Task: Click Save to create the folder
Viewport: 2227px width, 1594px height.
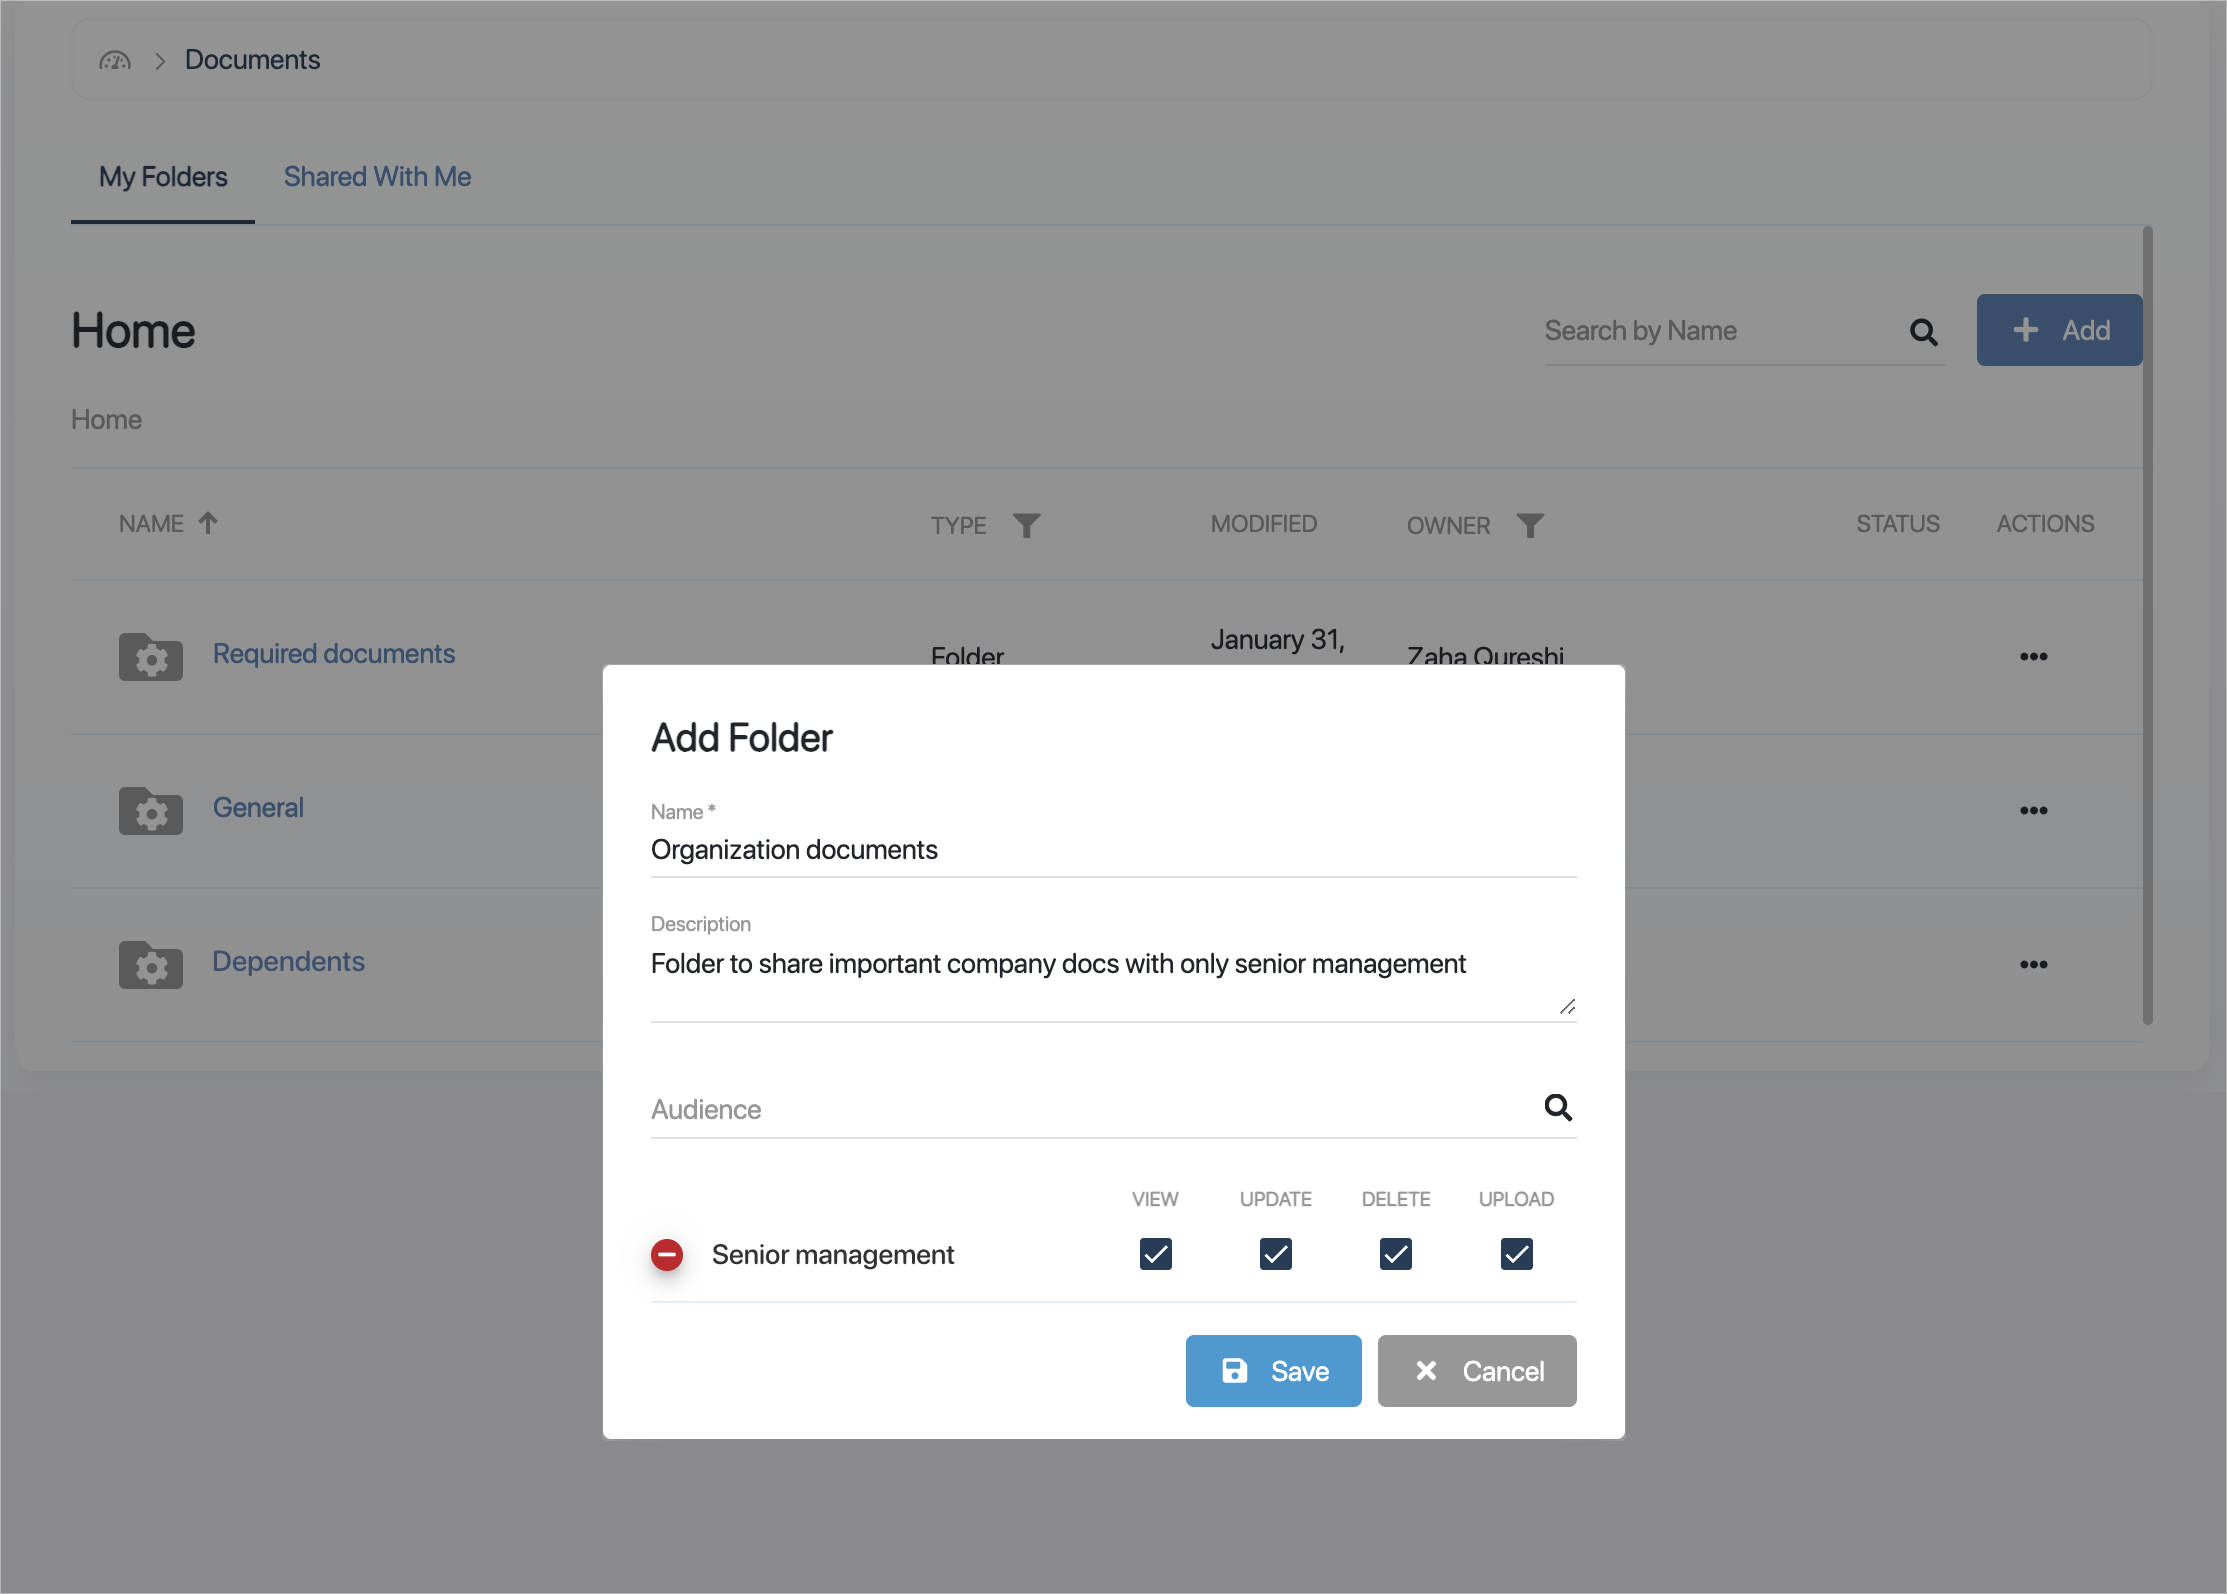Action: 1273,1371
